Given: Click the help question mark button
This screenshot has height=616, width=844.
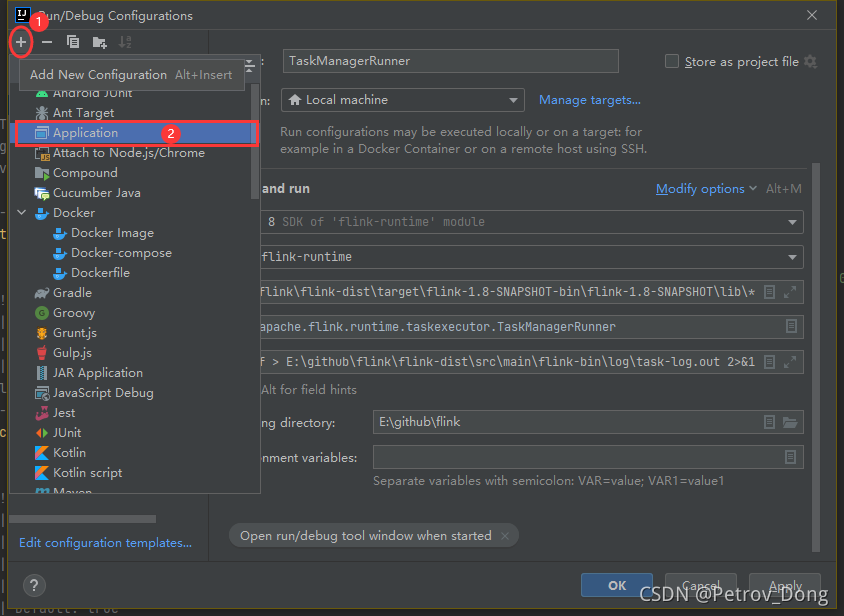Looking at the screenshot, I should click(34, 586).
